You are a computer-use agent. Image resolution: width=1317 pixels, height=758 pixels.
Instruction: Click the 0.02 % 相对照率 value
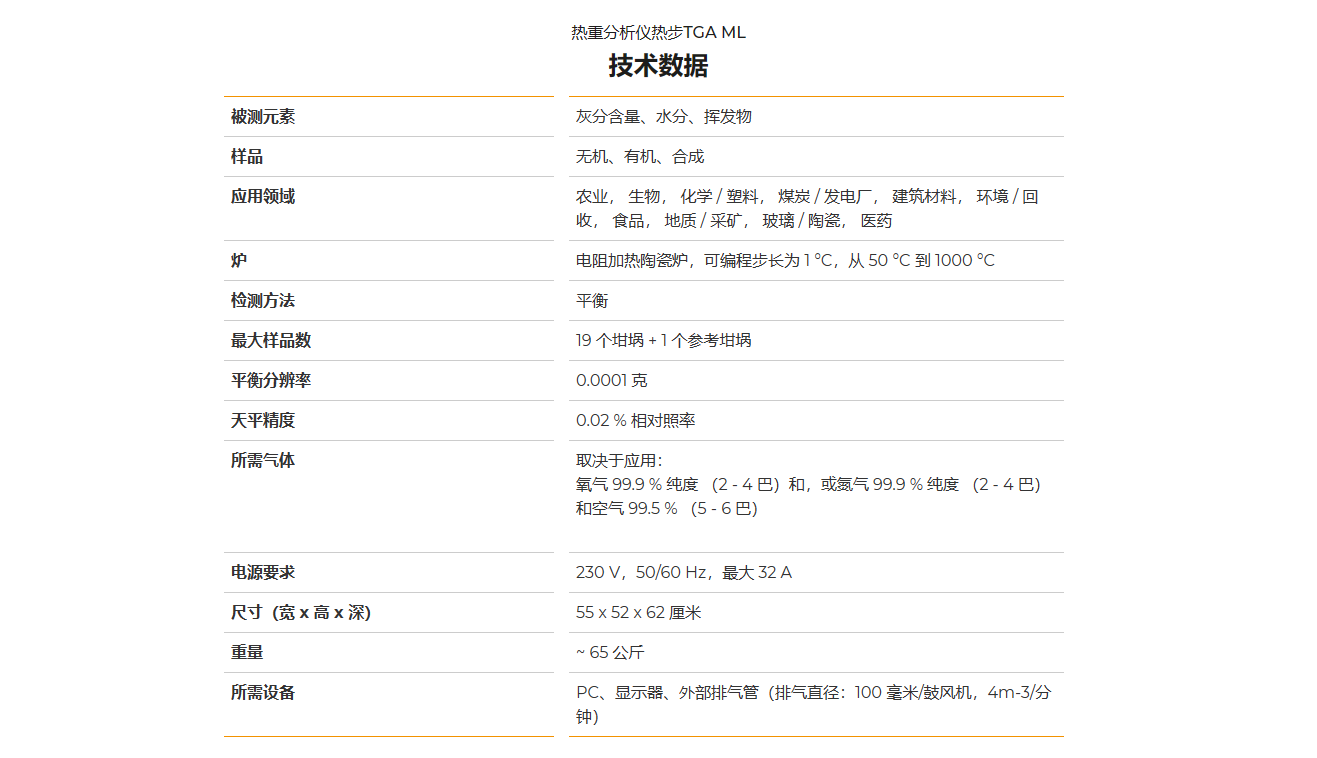point(635,421)
